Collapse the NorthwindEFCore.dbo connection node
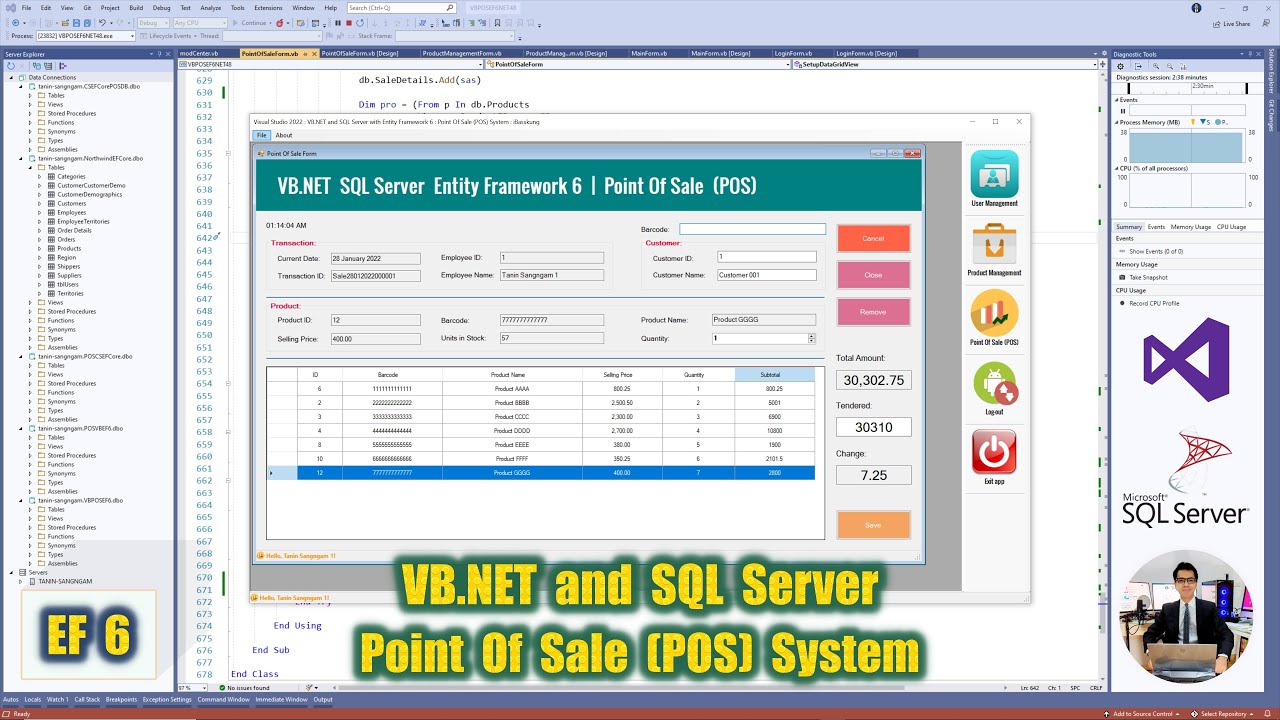Viewport: 1280px width, 720px height. 22,159
